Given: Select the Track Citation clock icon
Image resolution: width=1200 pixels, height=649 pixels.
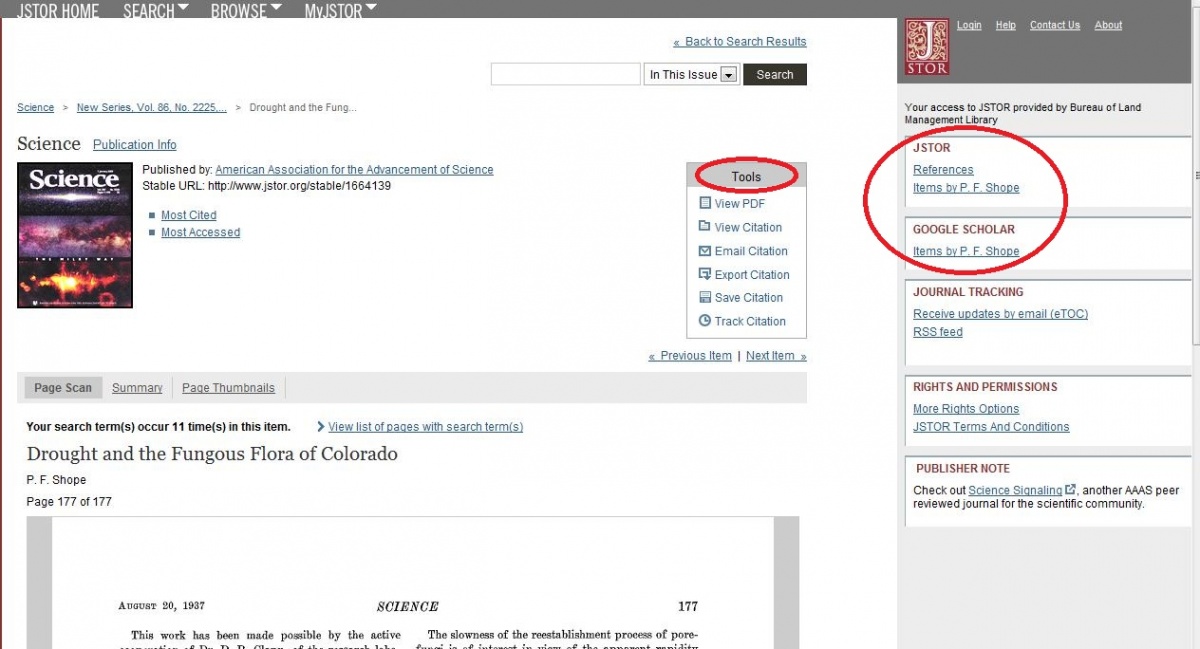Looking at the screenshot, I should [x=704, y=321].
